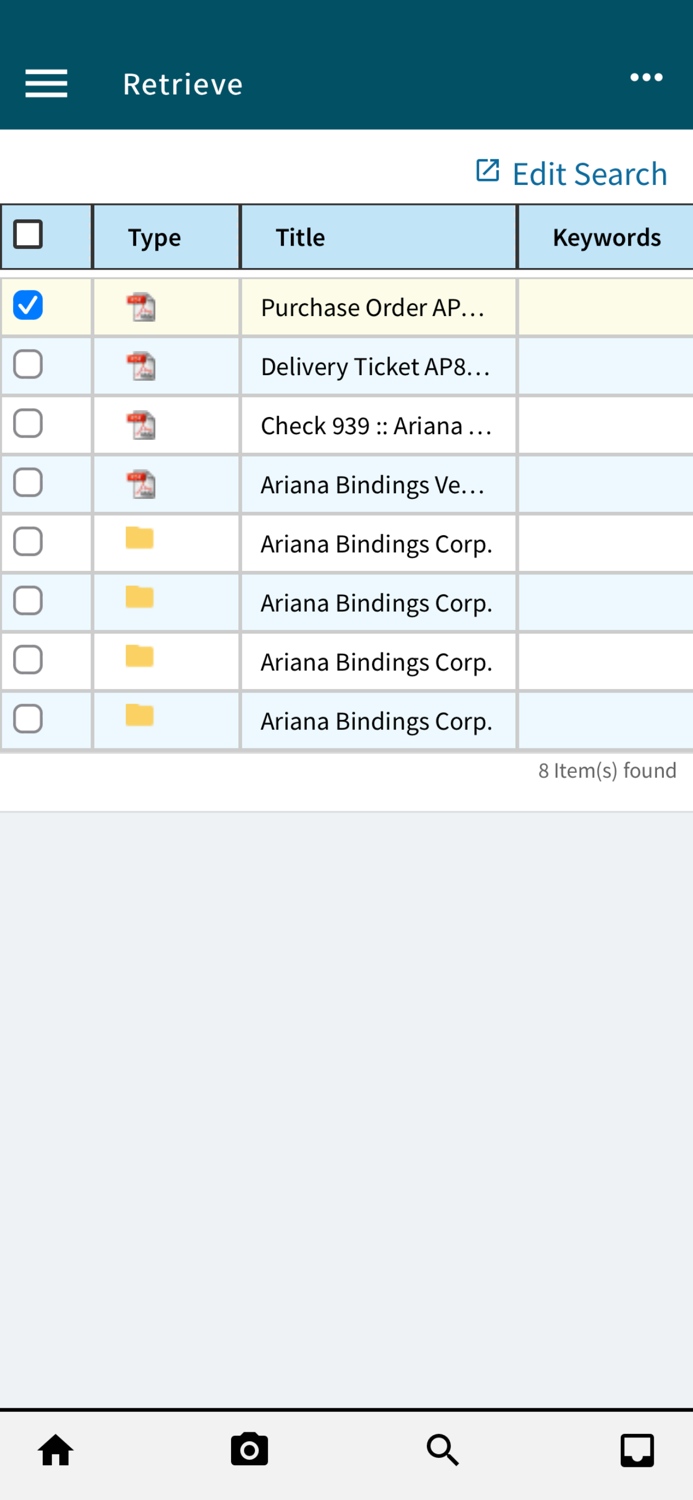The width and height of the screenshot is (693, 1500).
Task: Check the Delivery Ticket row checkbox
Action: tap(29, 365)
